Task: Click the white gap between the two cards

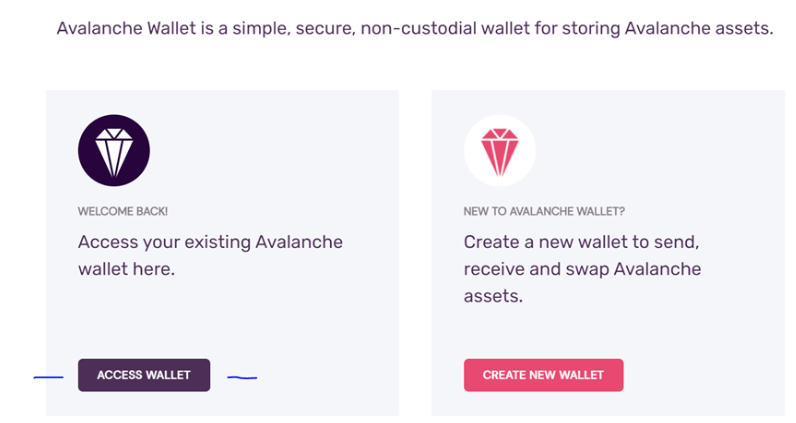Action: click(415, 253)
